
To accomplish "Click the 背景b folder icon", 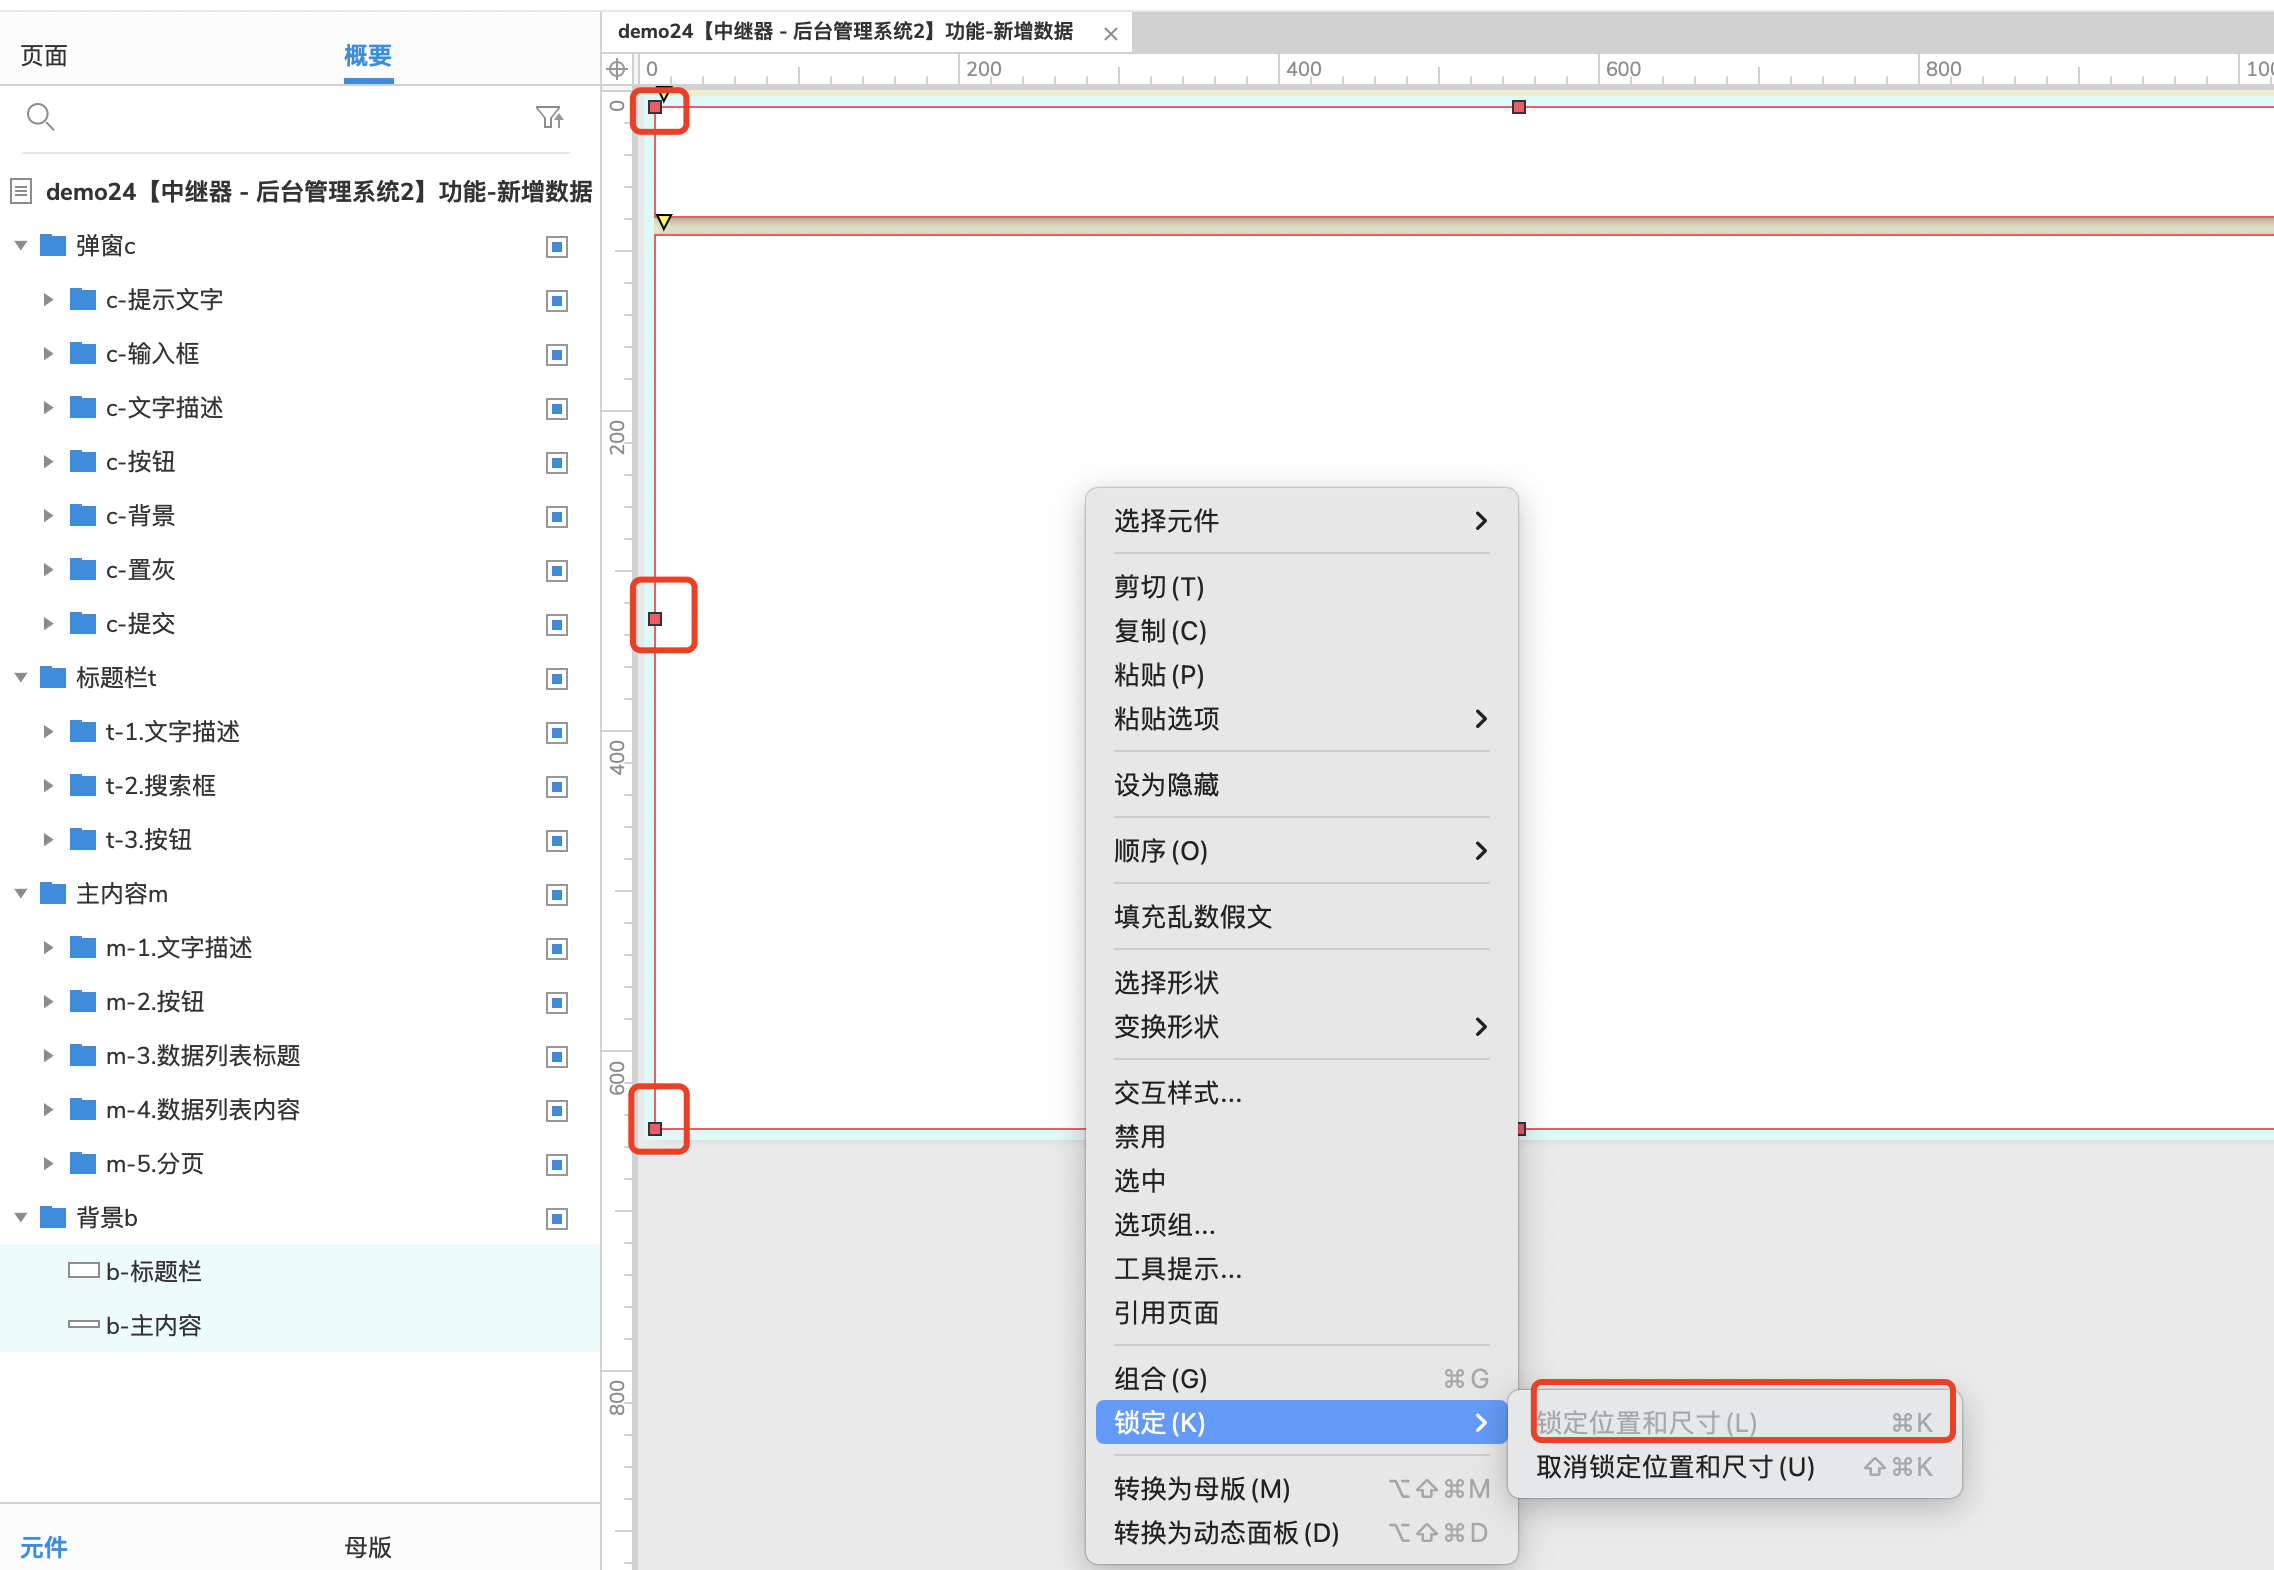I will pyautogui.click(x=52, y=1217).
